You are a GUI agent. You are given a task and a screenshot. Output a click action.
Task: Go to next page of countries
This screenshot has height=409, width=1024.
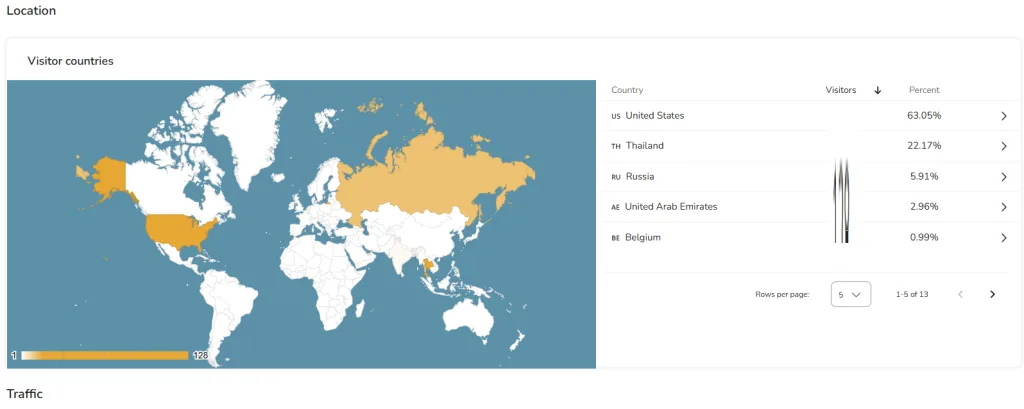click(x=992, y=295)
